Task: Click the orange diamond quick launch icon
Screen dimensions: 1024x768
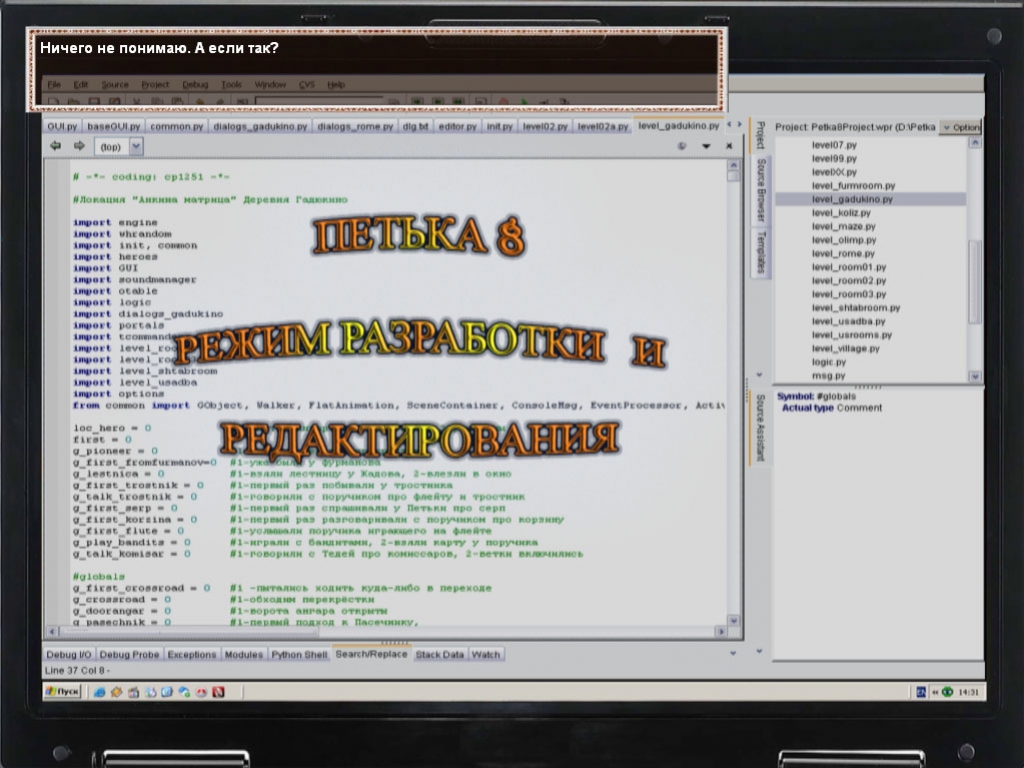Action: click(x=116, y=692)
